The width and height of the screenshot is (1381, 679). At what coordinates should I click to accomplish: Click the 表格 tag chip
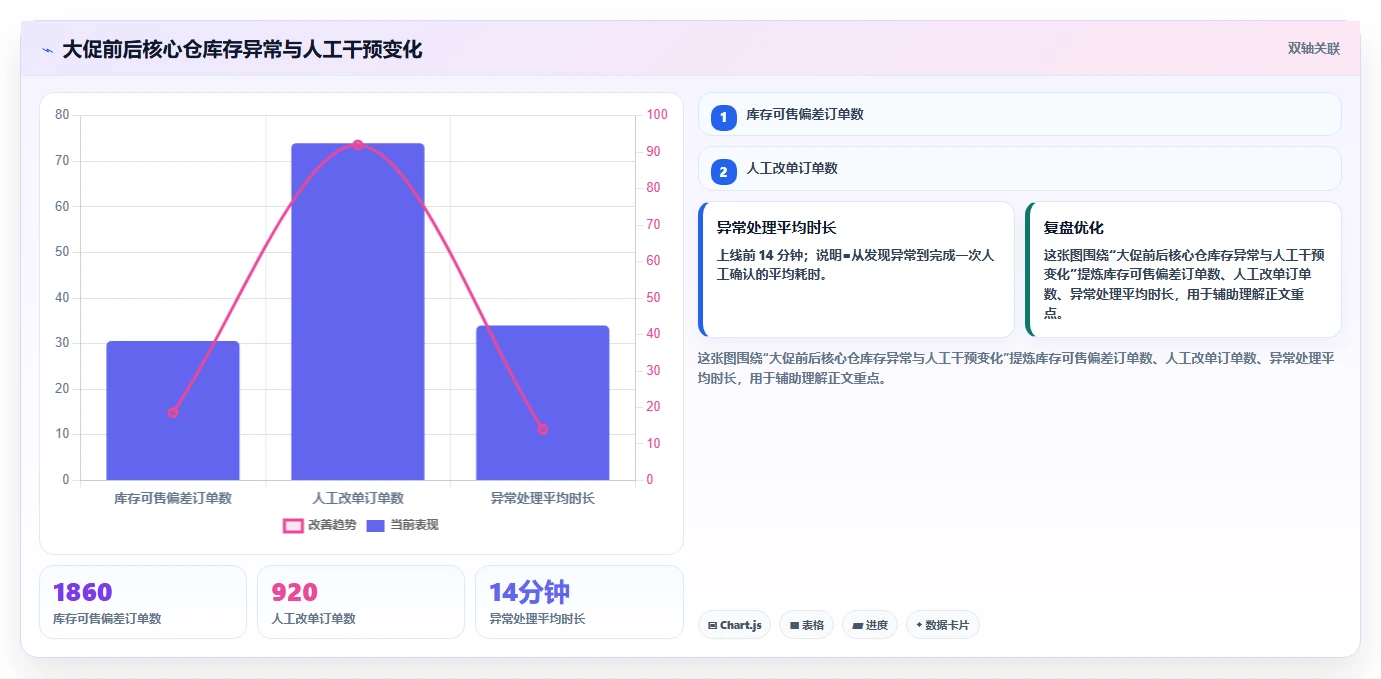pyautogui.click(x=806, y=625)
